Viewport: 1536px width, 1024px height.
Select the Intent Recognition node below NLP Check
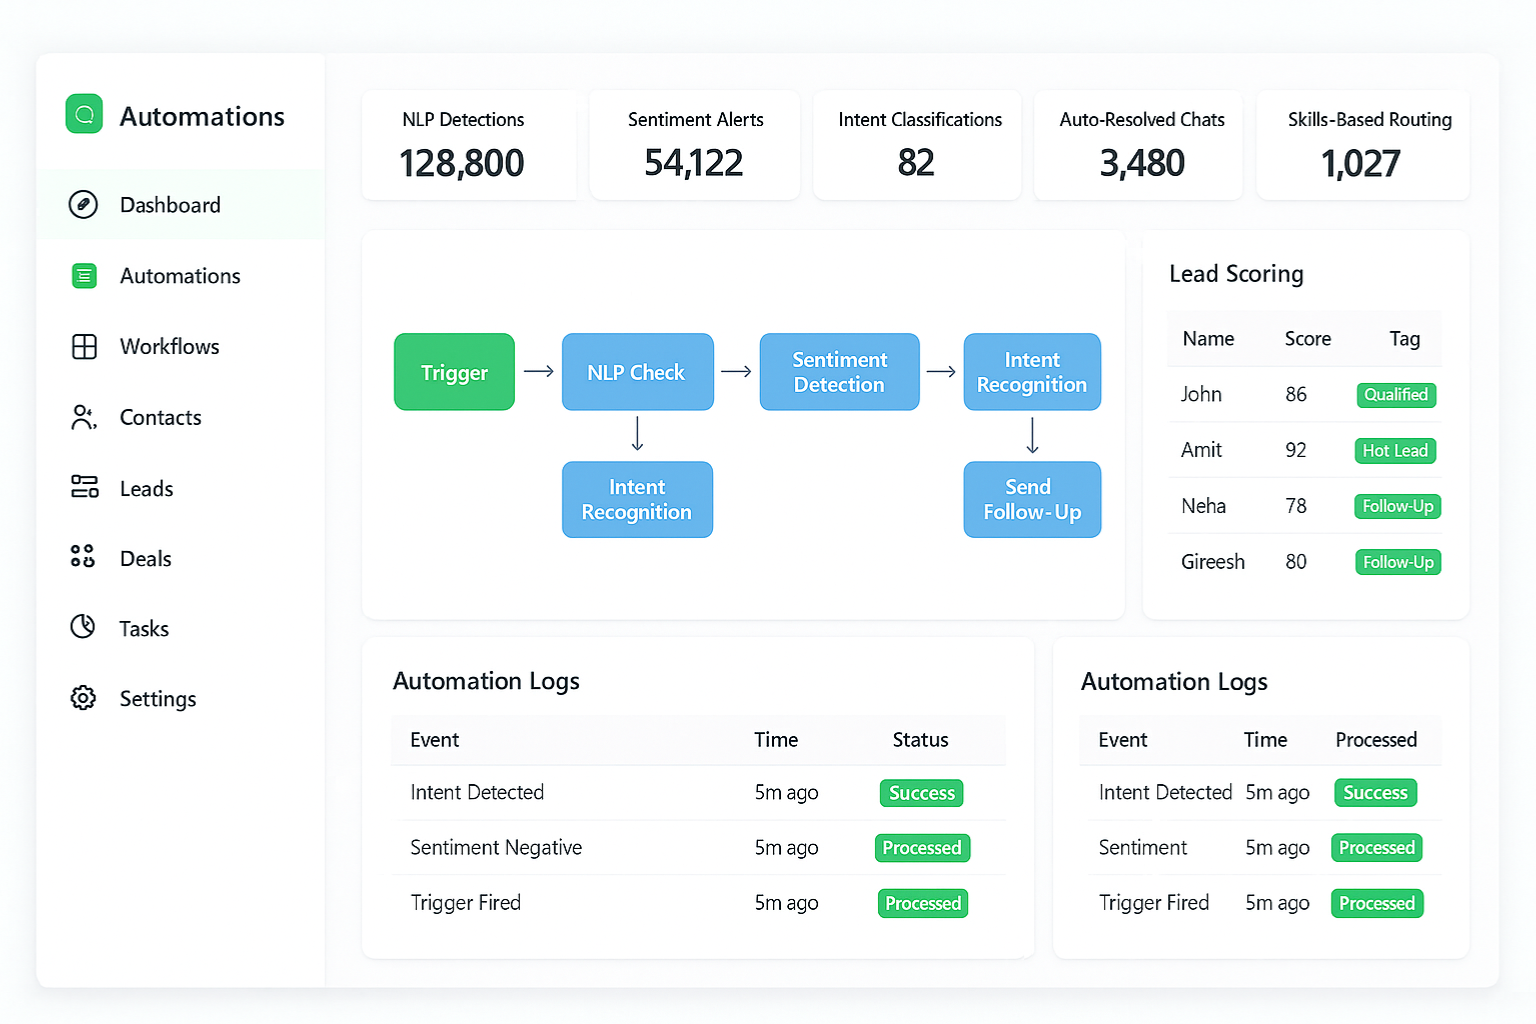coord(637,499)
